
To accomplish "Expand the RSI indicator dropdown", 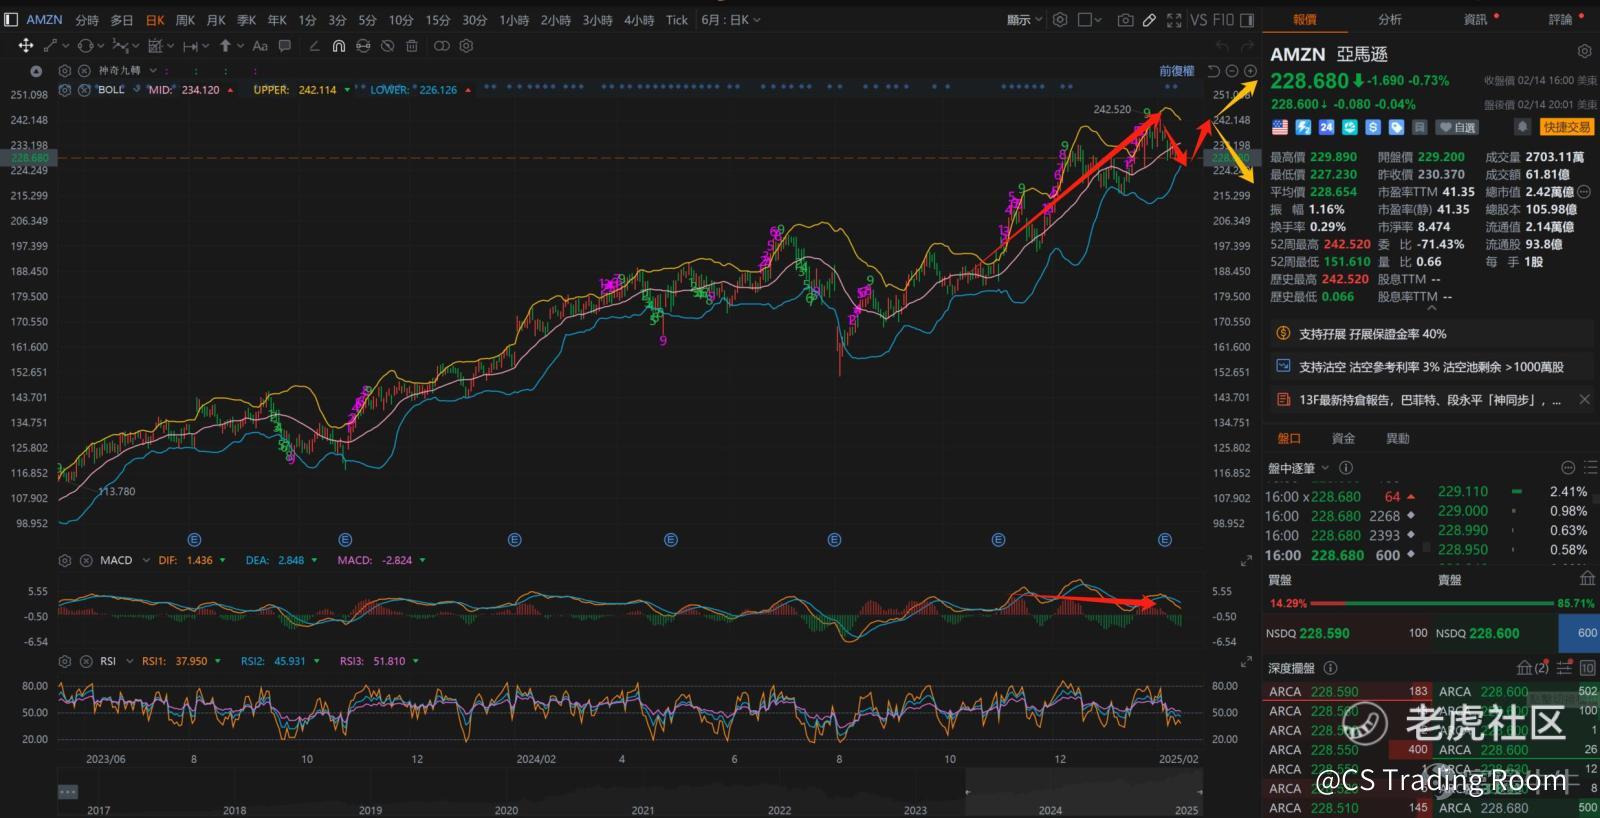I will tap(130, 661).
